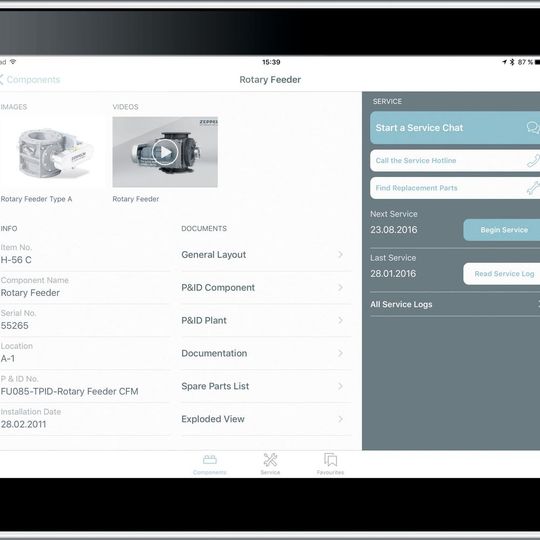The height and width of the screenshot is (540, 540).
Task: Click chevron next to P&ID Plant
Action: click(x=340, y=320)
